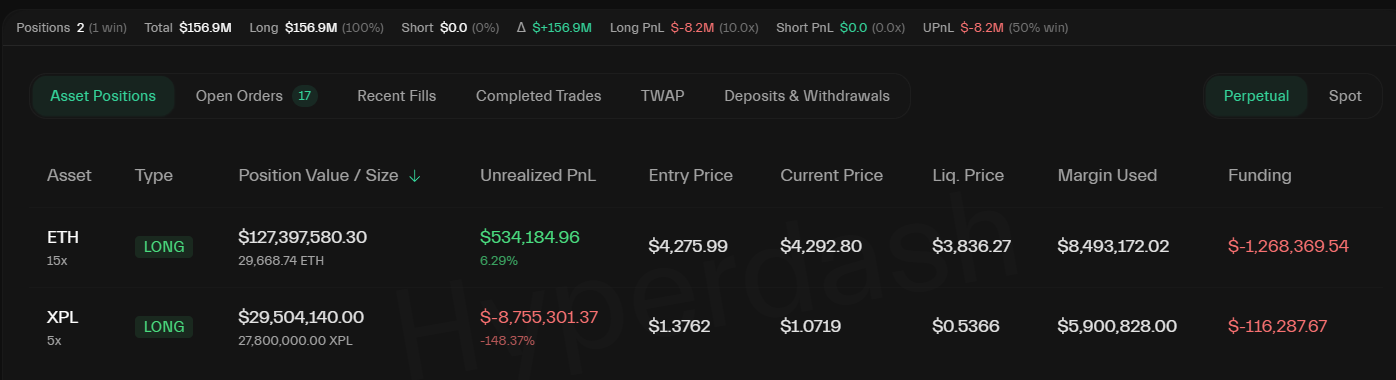This screenshot has width=1396, height=380.
Task: Switch to the Recent Fills tab
Action: point(396,96)
